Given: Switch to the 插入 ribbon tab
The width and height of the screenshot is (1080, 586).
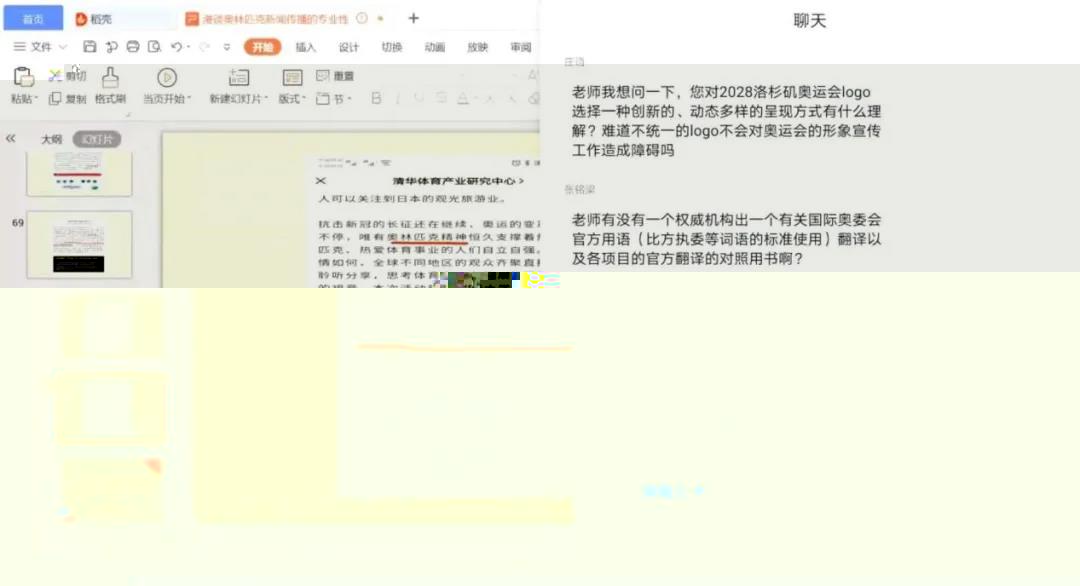Looking at the screenshot, I should 306,47.
